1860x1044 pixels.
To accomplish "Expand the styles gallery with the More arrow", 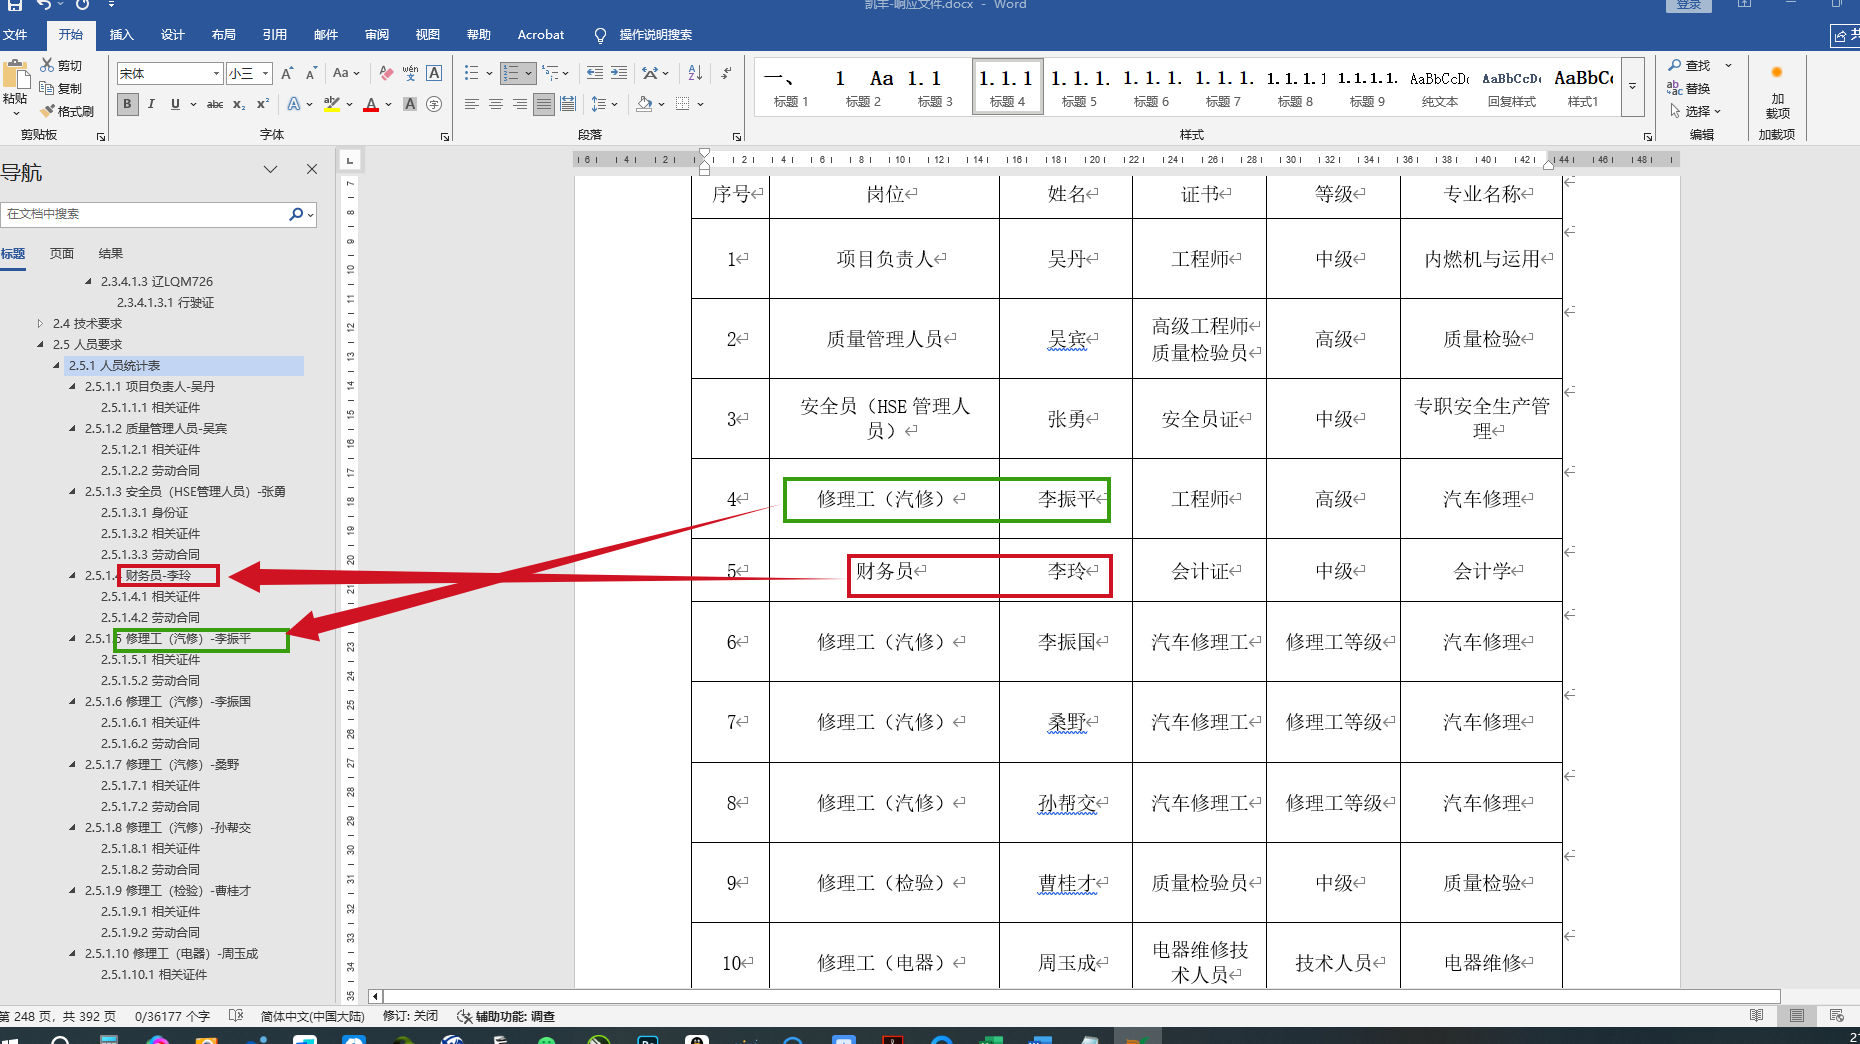I will pyautogui.click(x=1632, y=86).
